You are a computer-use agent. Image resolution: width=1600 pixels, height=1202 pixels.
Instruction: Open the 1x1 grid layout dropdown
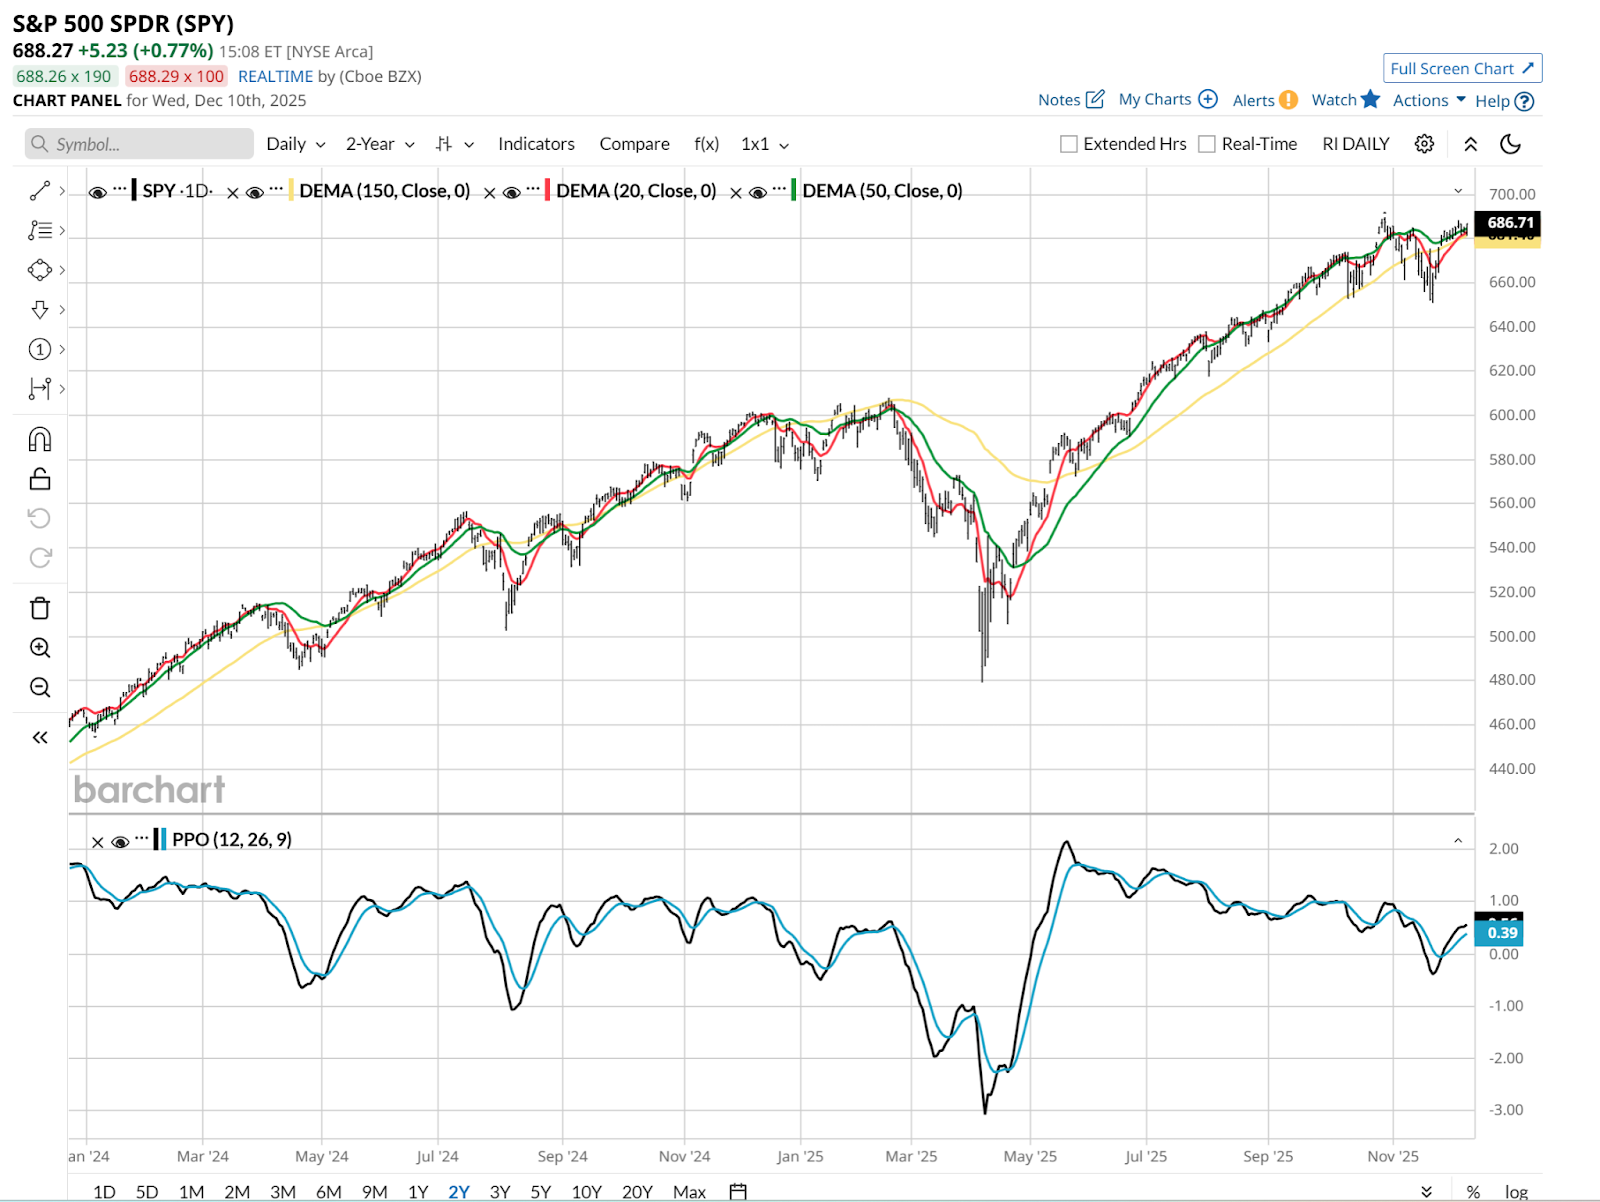coord(765,144)
